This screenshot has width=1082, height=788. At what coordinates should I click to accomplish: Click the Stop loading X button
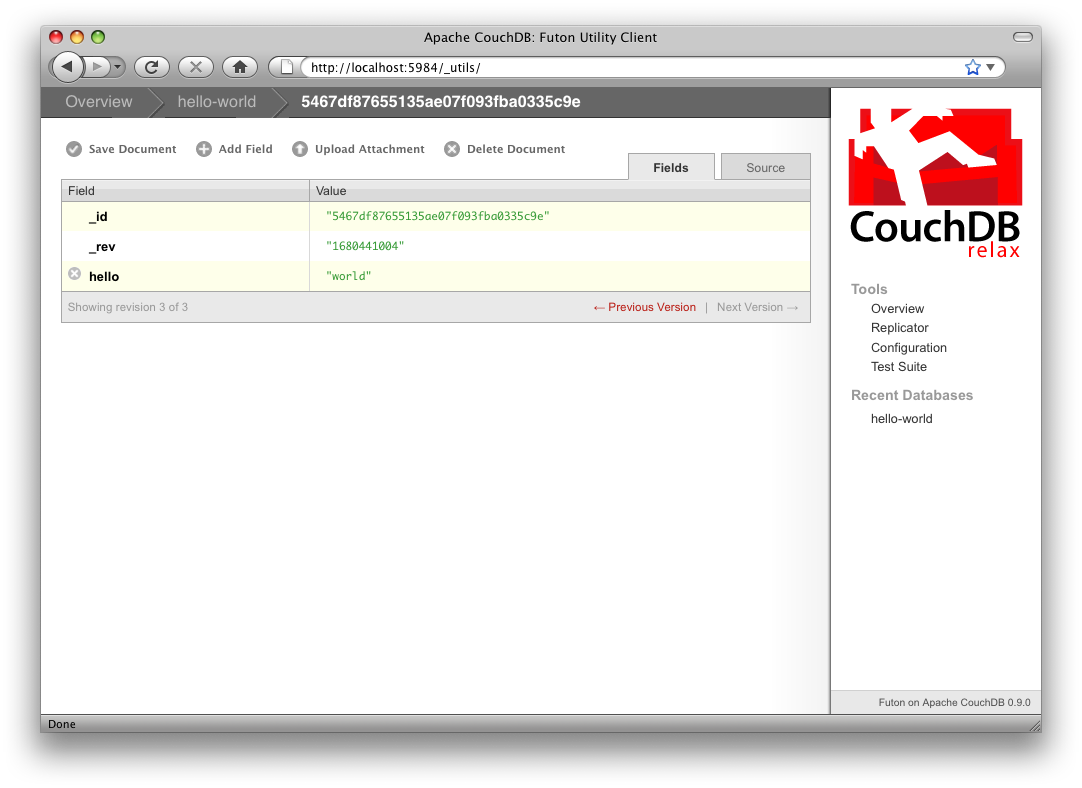(x=196, y=67)
